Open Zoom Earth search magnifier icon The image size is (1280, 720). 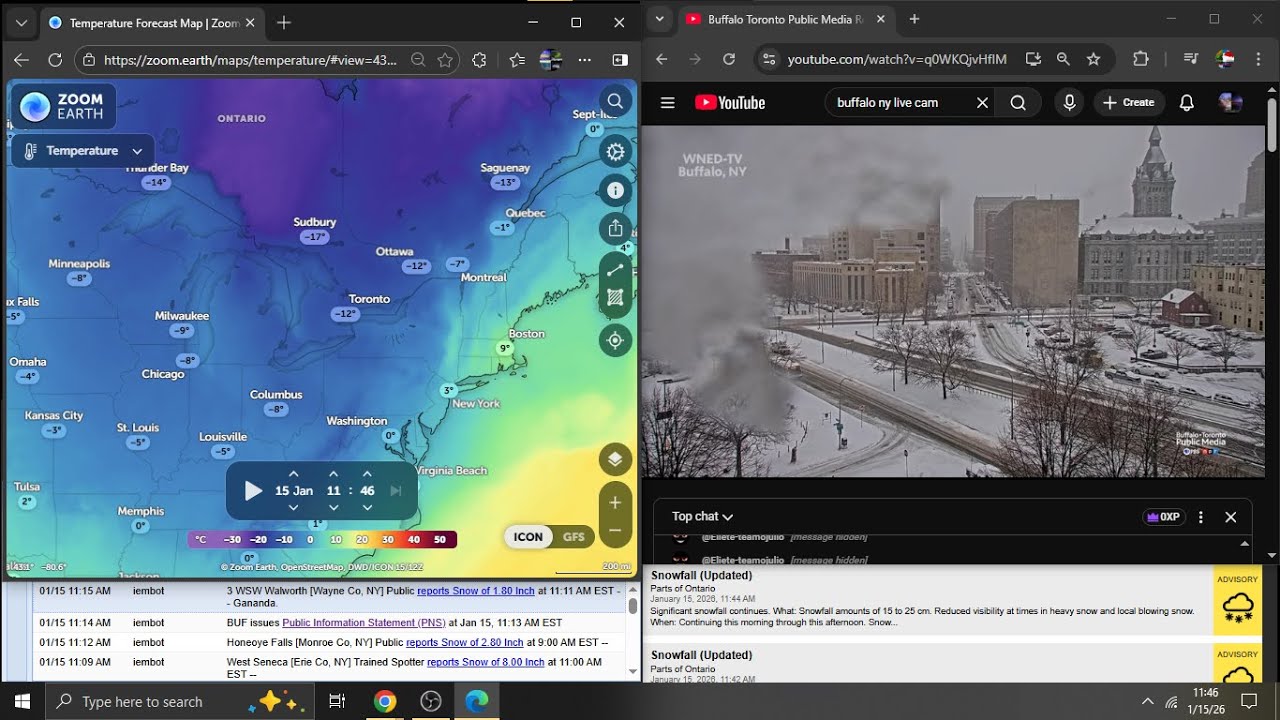(615, 101)
